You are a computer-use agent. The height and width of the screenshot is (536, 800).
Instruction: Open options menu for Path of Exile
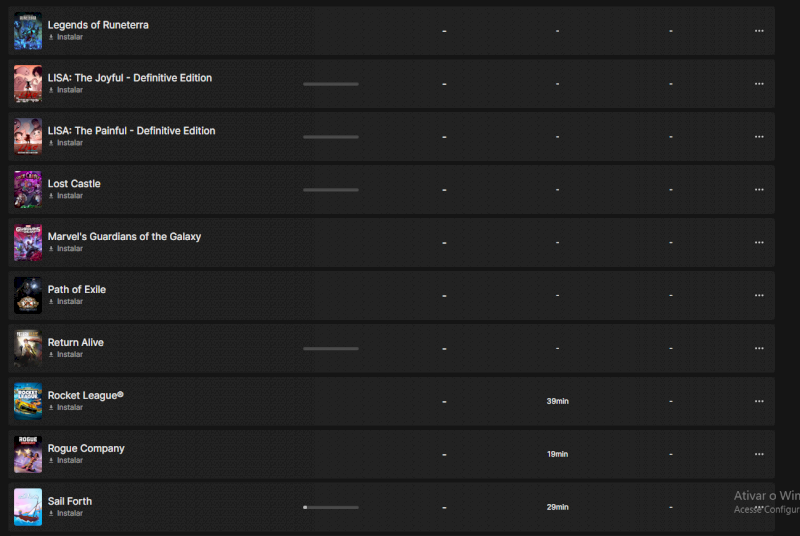759,296
